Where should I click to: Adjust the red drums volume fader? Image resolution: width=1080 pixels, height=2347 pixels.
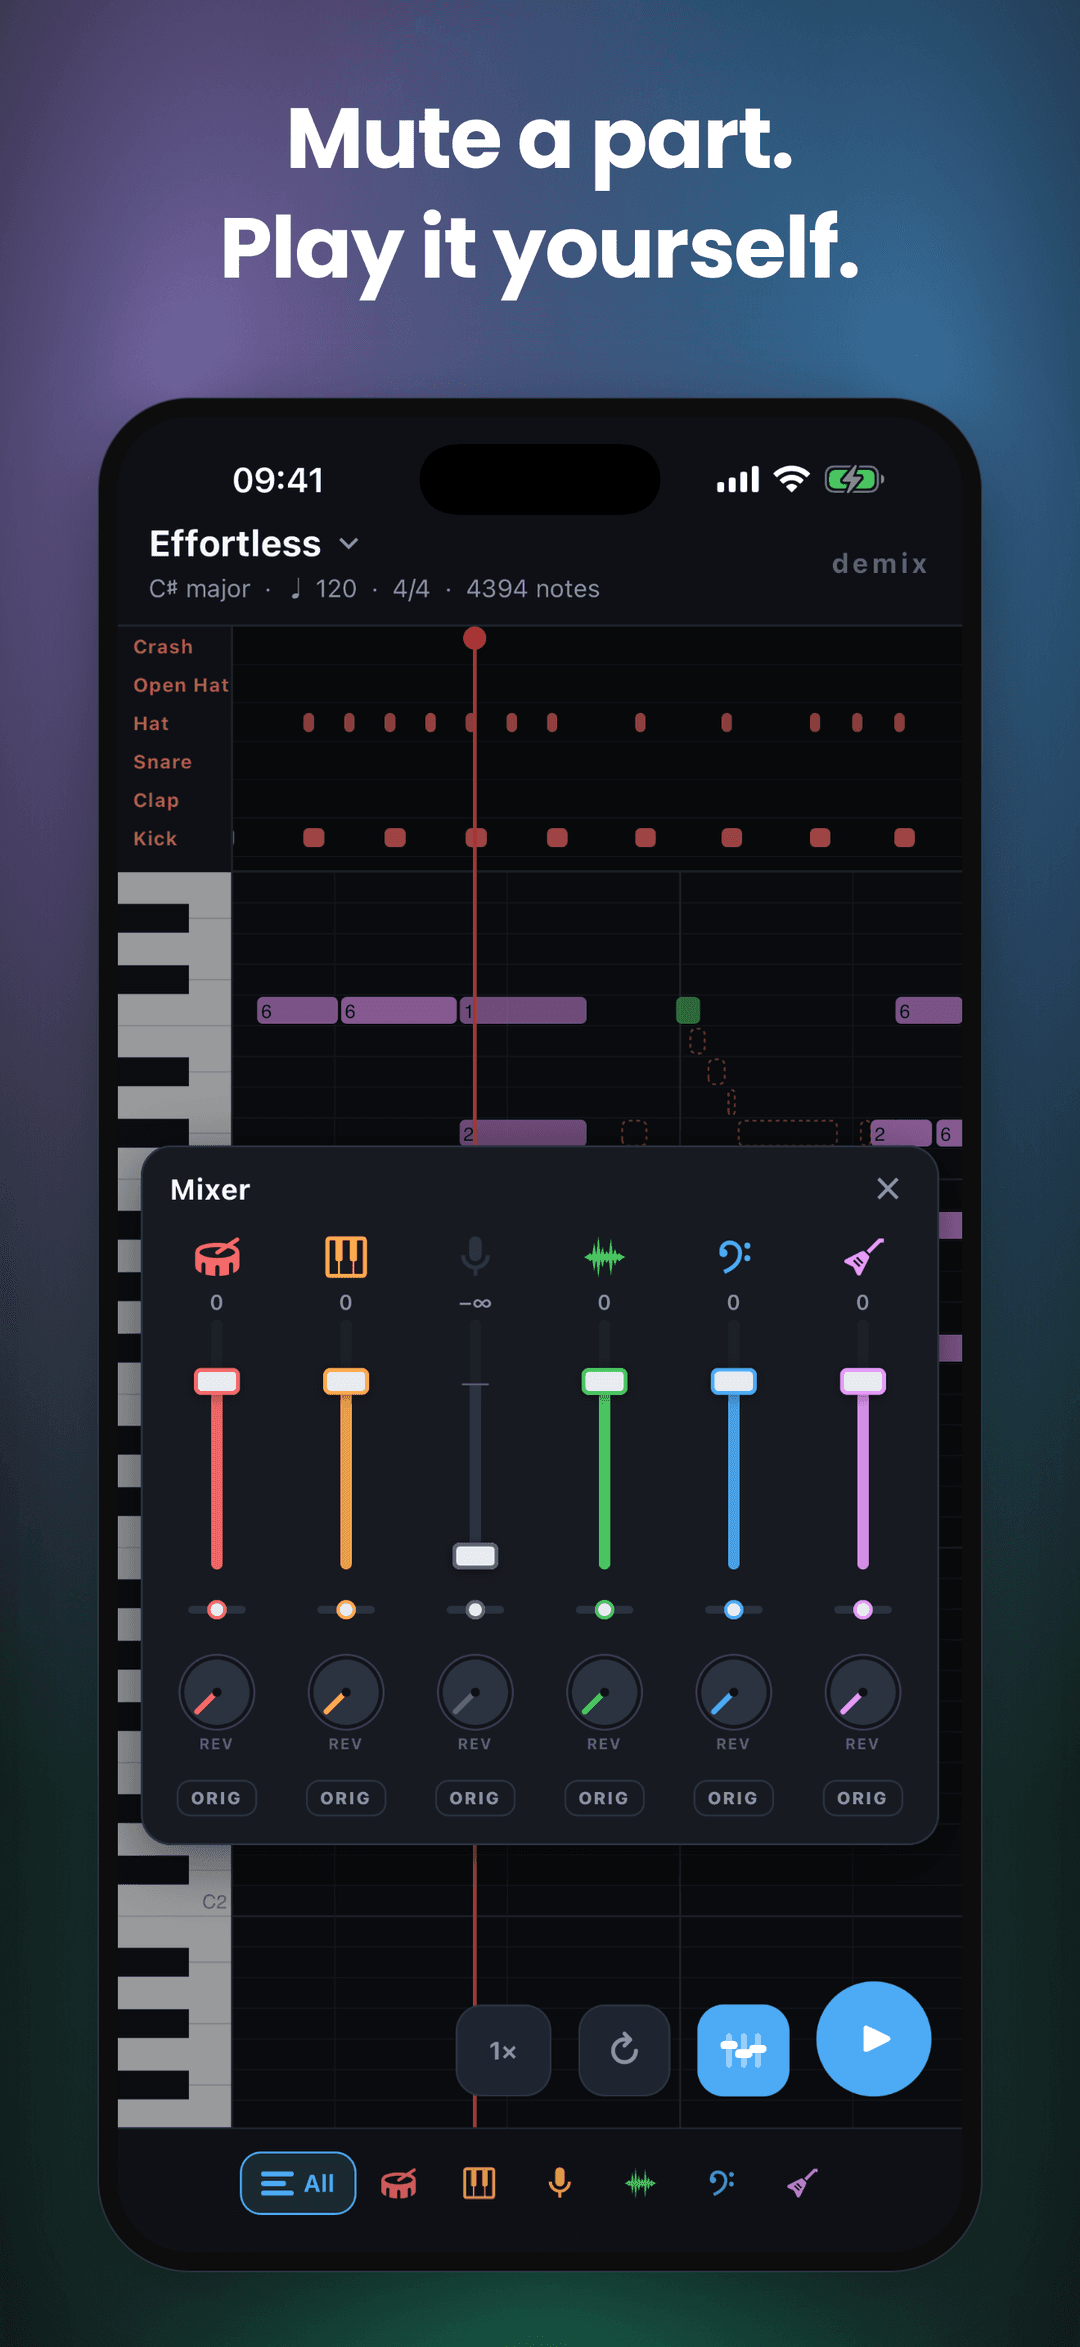pyautogui.click(x=217, y=1382)
